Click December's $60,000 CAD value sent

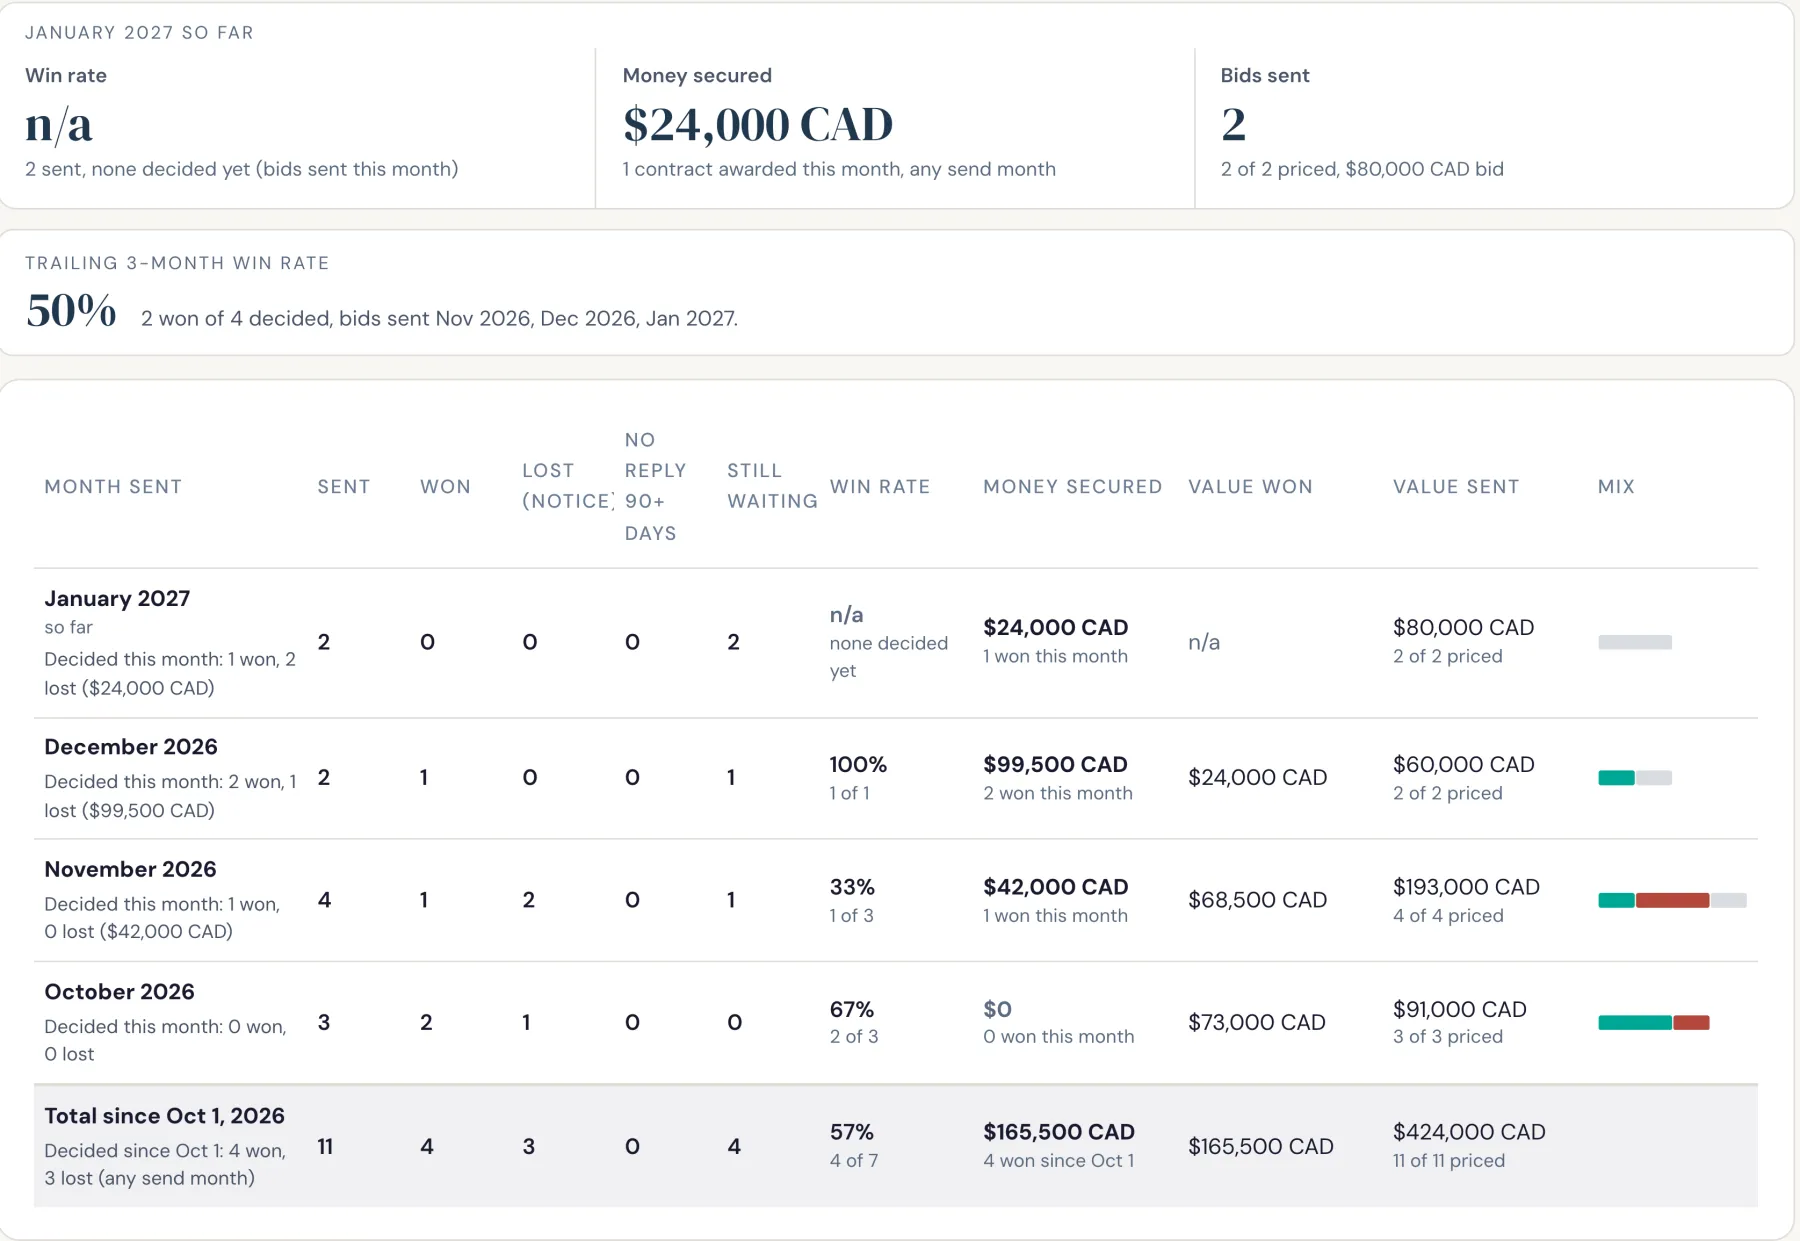(1463, 764)
